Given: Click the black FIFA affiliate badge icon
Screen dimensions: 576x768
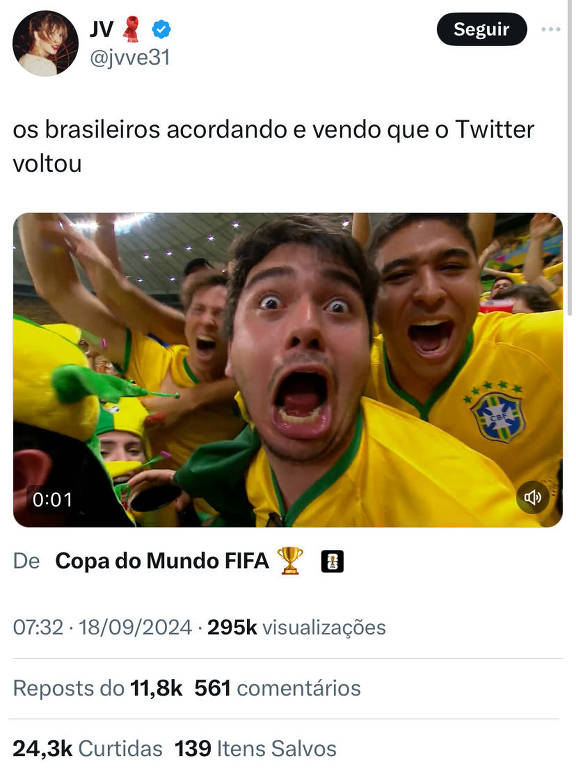Looking at the screenshot, I should click(x=332, y=561).
